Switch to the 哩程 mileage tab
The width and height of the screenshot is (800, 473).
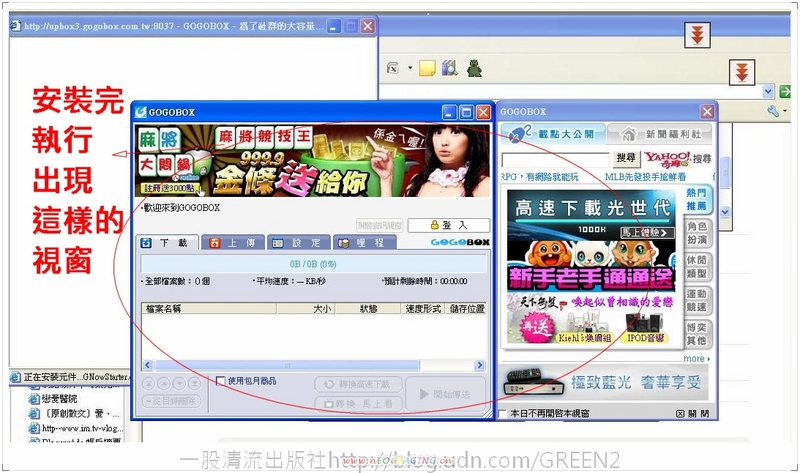(x=364, y=243)
